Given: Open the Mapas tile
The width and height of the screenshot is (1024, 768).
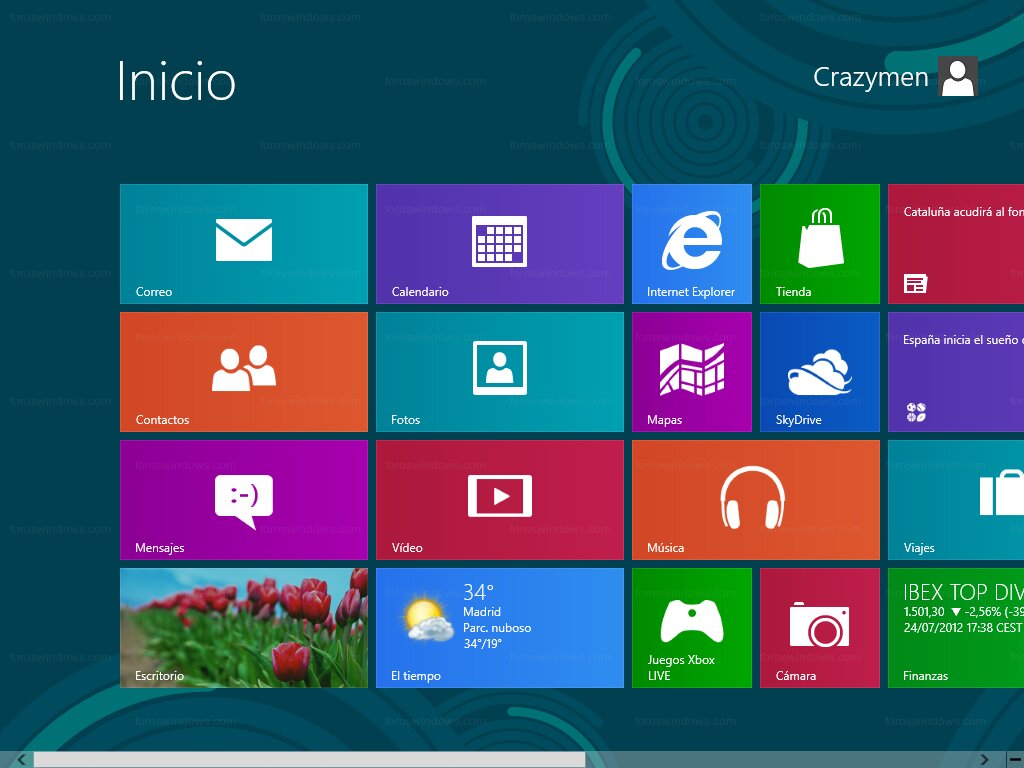Looking at the screenshot, I should pos(692,372).
